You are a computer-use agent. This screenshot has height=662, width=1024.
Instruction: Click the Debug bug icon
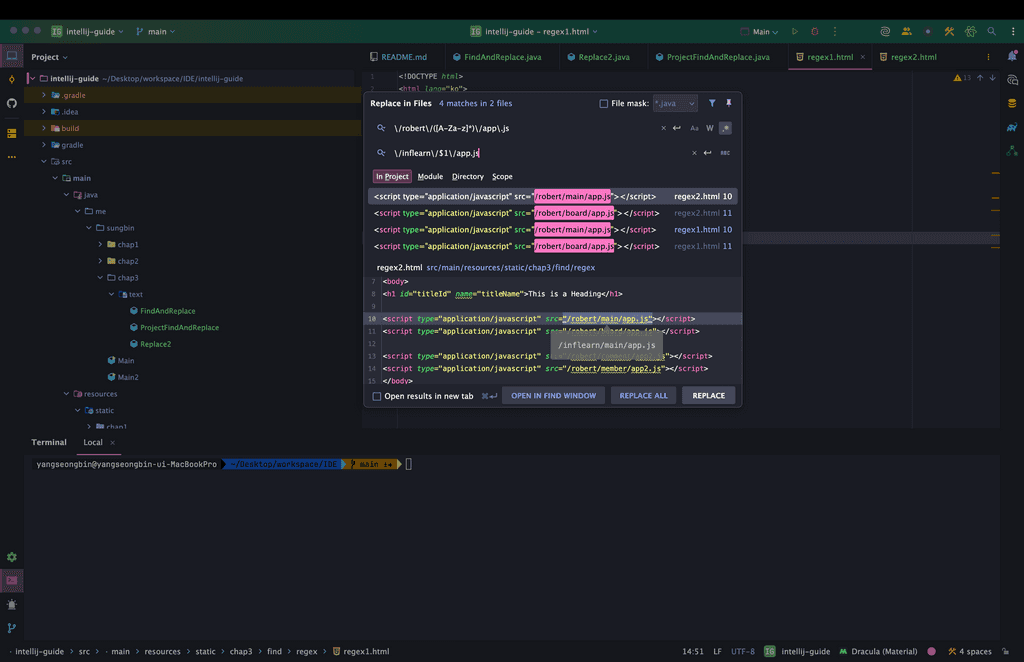click(x=815, y=32)
